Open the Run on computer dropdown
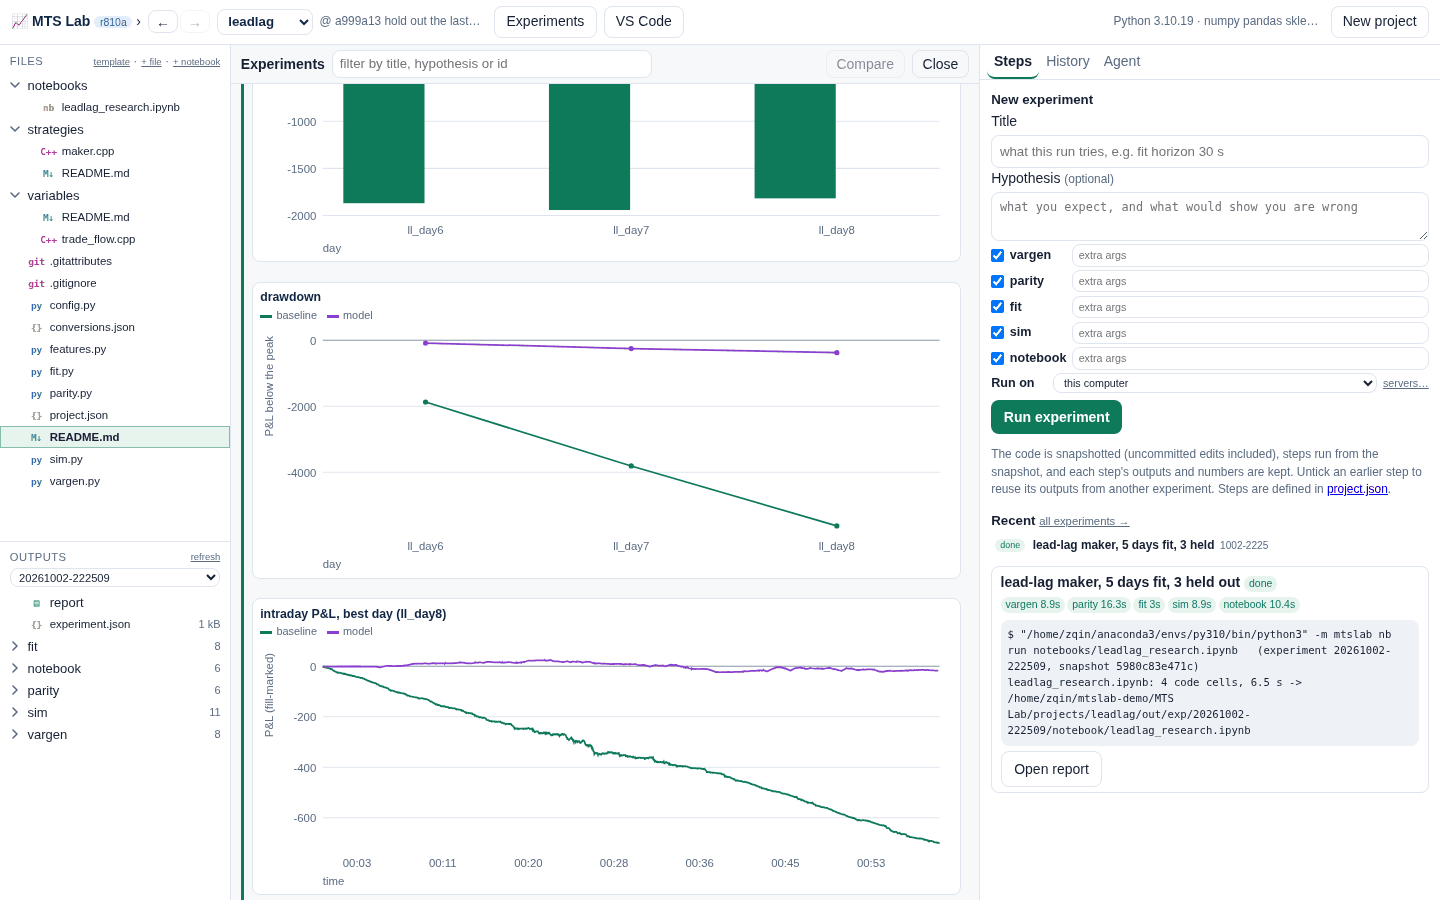The width and height of the screenshot is (1440, 900). pyautogui.click(x=1215, y=383)
